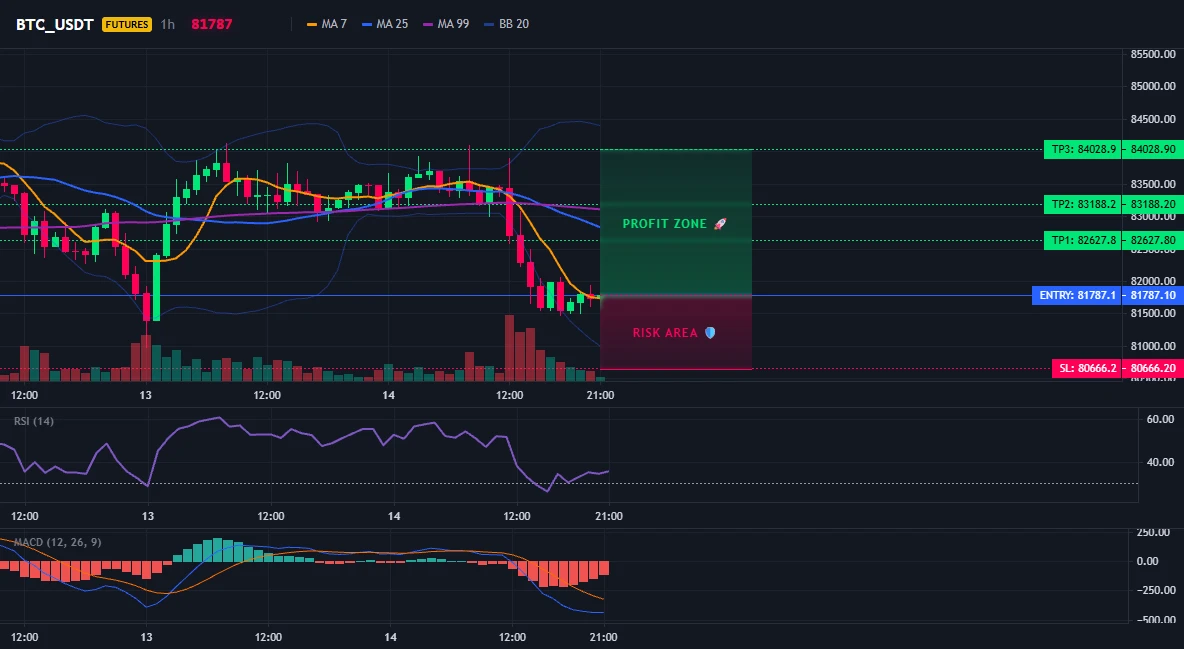Click the RISK AREA label
The width and height of the screenshot is (1184, 649).
(665, 332)
